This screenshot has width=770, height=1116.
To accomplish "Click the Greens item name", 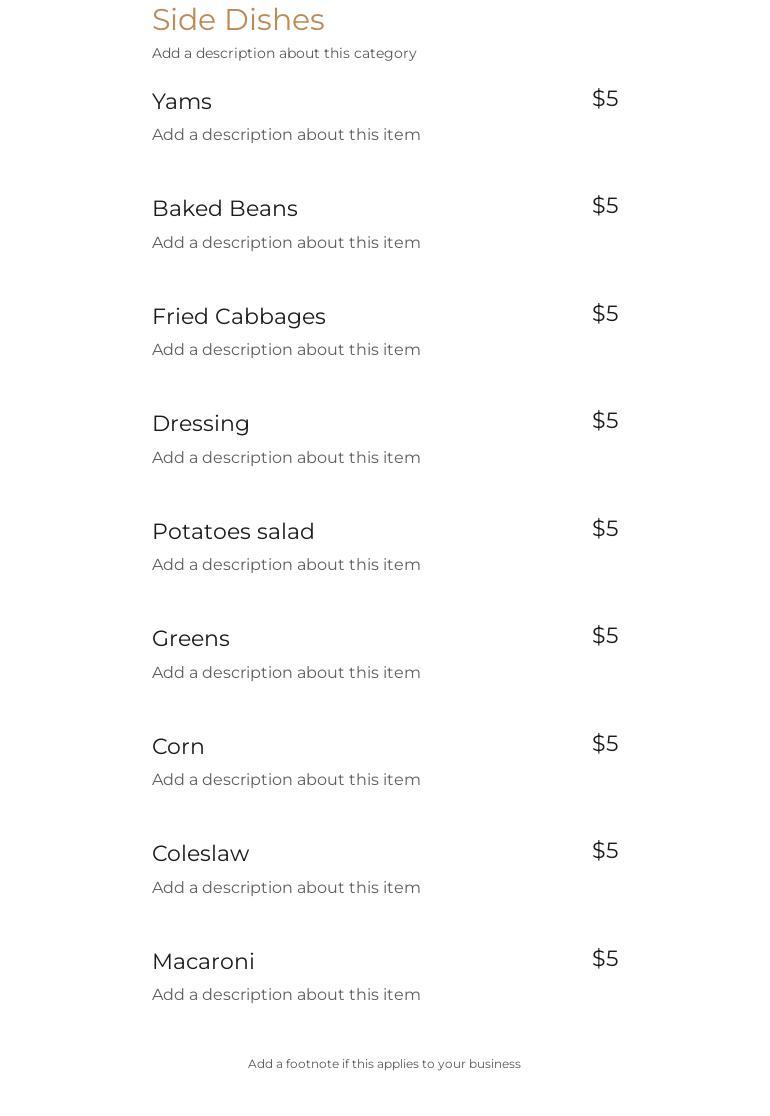I will point(191,639).
